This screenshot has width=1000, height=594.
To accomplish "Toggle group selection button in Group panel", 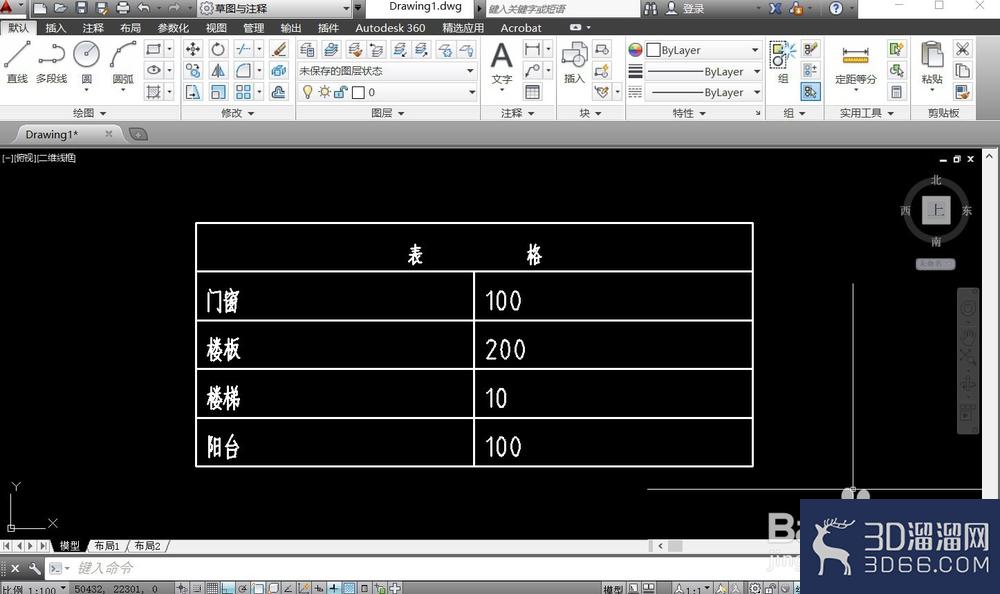I will pyautogui.click(x=810, y=93).
